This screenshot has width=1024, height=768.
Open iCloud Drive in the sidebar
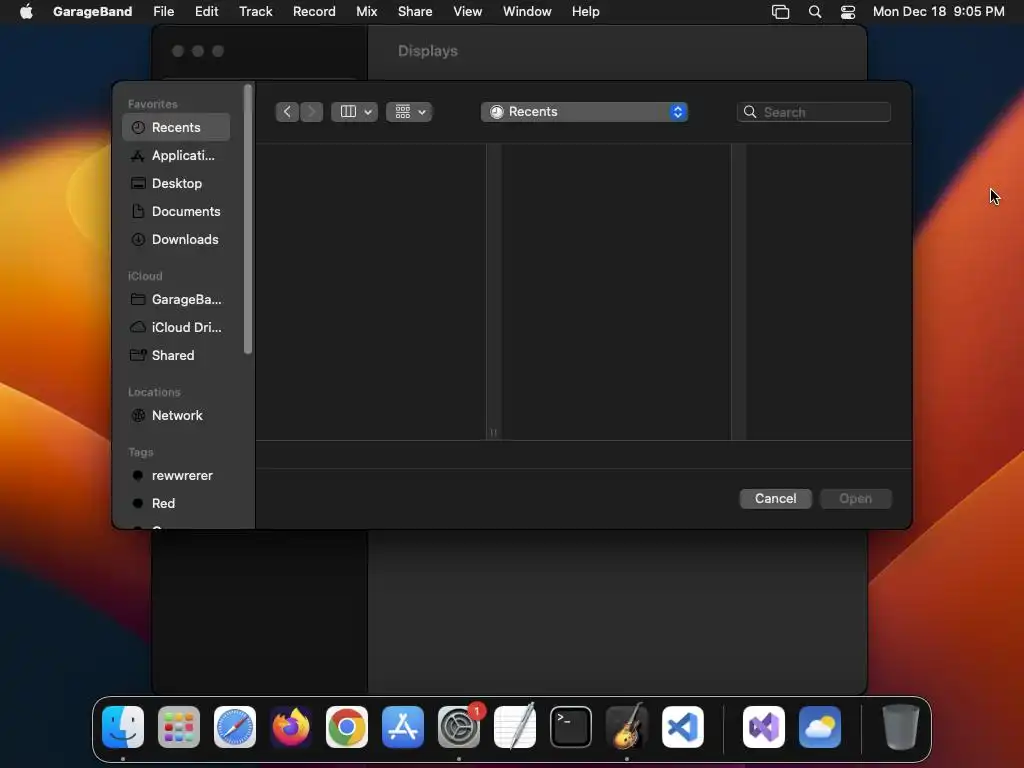pyautogui.click(x=176, y=328)
